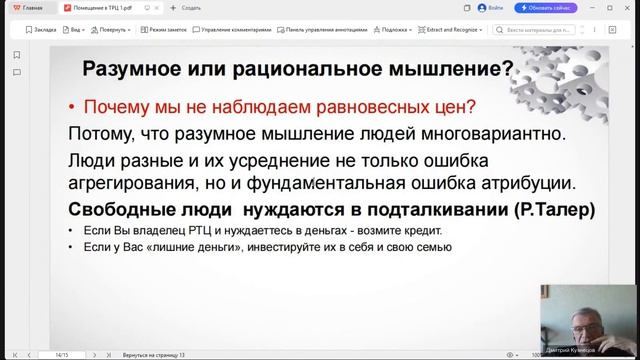Open the bookmarks sidebar panel icon
Screen dimensions: 640x360
click(x=17, y=55)
